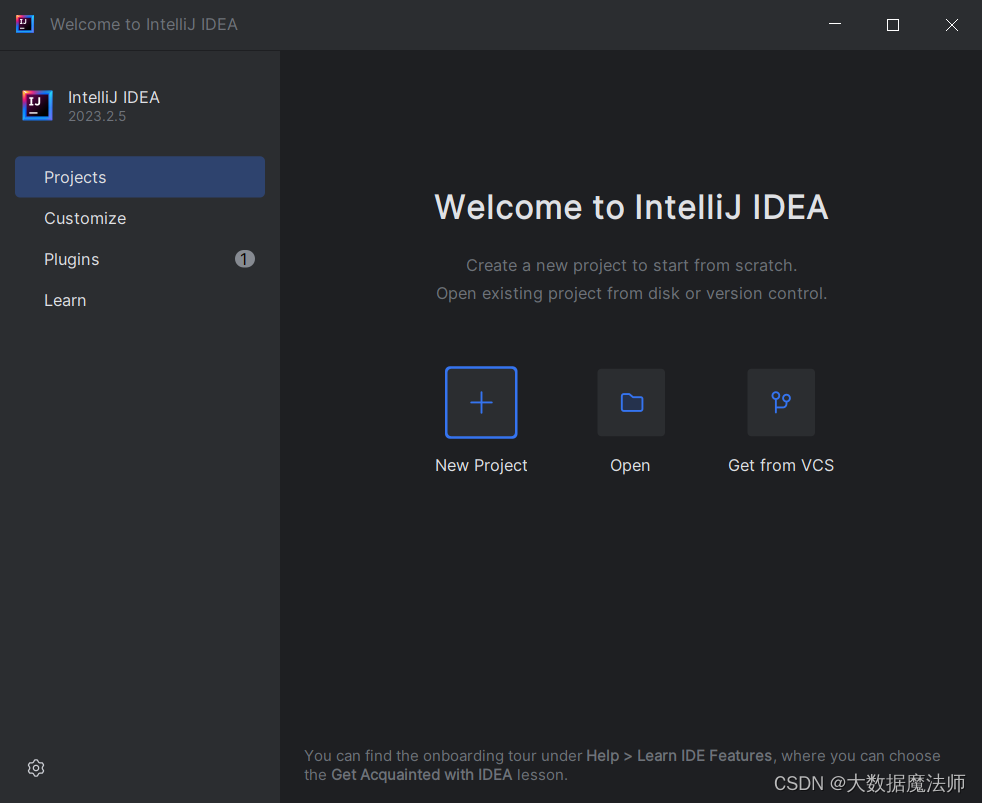Click the New Project label
Image resolution: width=982 pixels, height=803 pixels.
(x=481, y=465)
